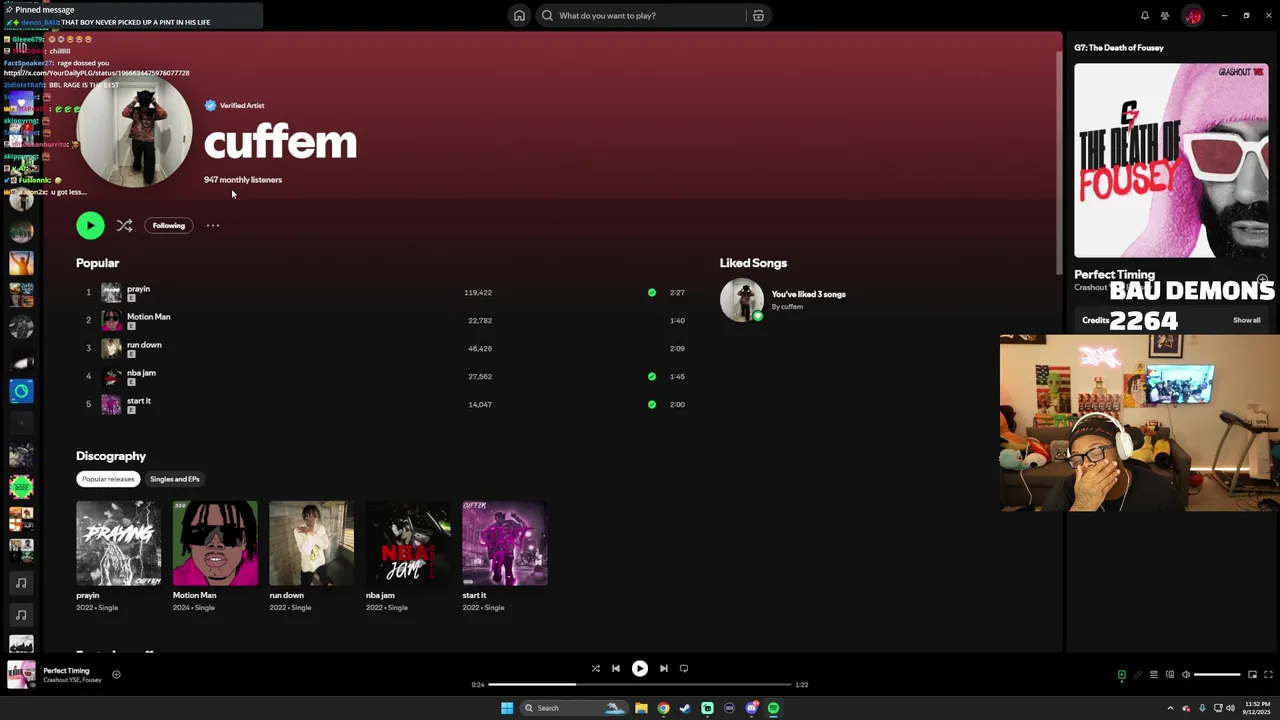Image resolution: width=1280 pixels, height=720 pixels.
Task: Open the Browse icon in search bar
Action: coord(758,15)
